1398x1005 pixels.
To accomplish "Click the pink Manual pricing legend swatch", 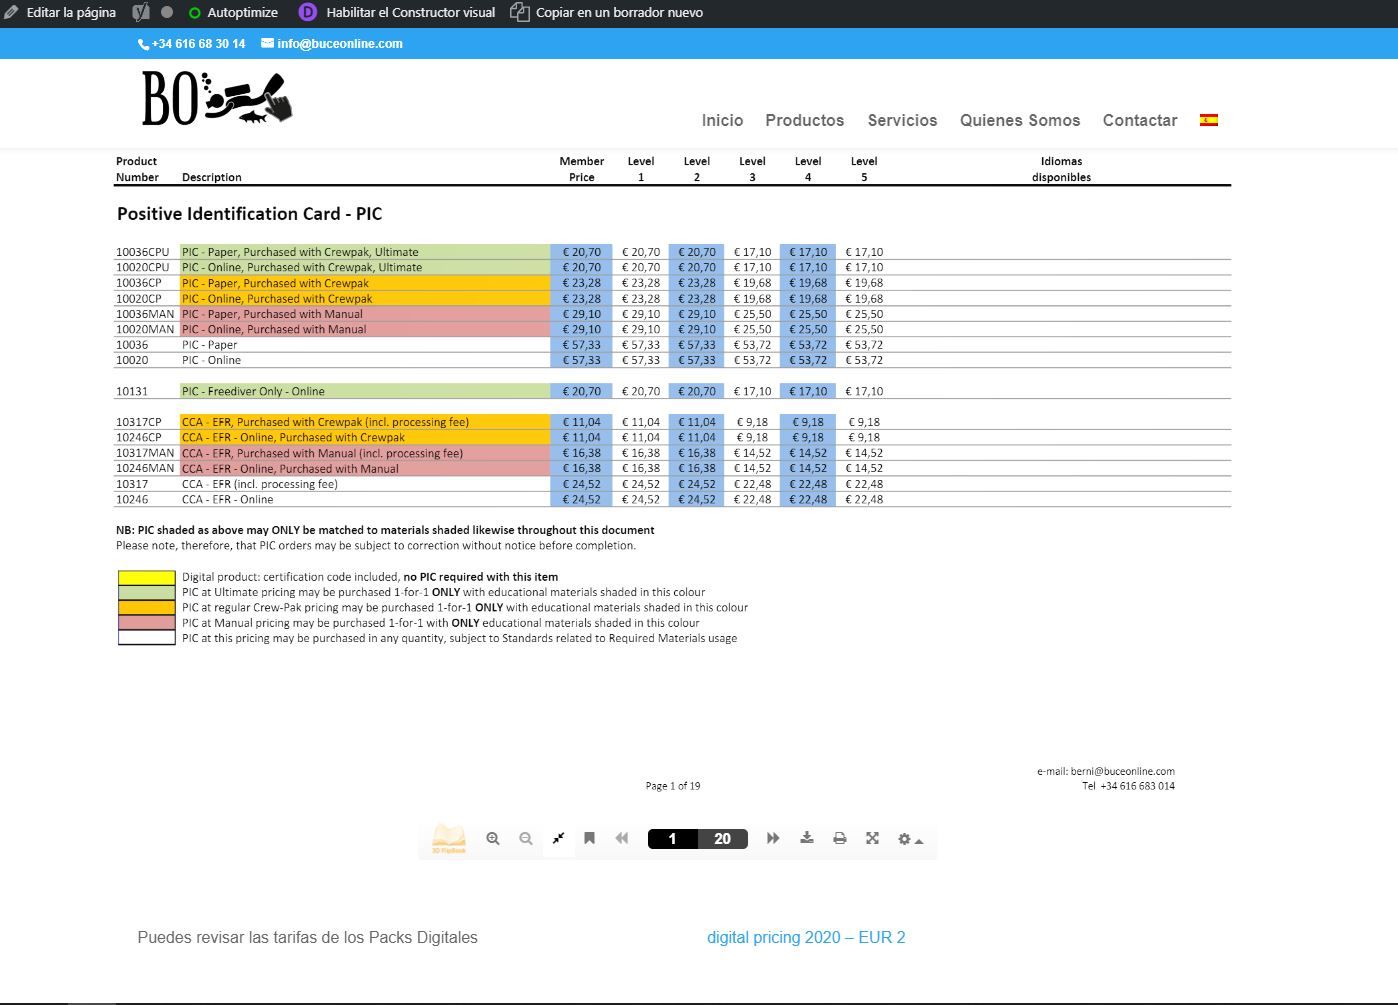I will (147, 622).
